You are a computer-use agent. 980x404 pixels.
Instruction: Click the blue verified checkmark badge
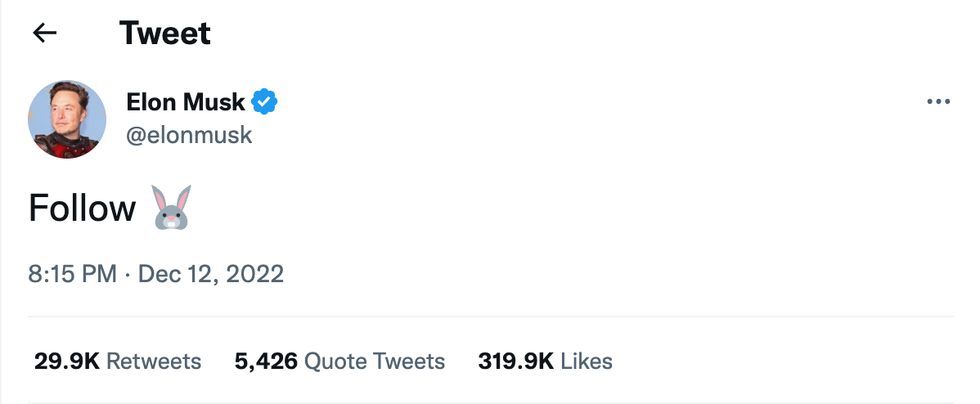264,101
